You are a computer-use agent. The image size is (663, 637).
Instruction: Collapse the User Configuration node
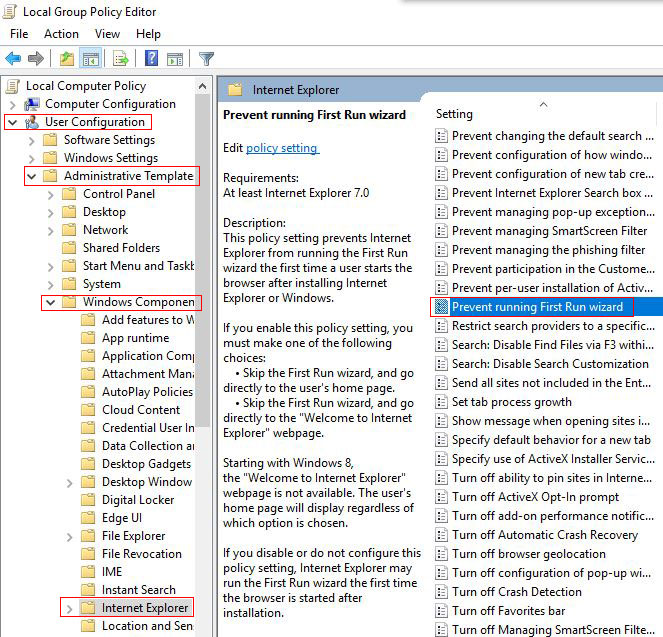pos(13,123)
